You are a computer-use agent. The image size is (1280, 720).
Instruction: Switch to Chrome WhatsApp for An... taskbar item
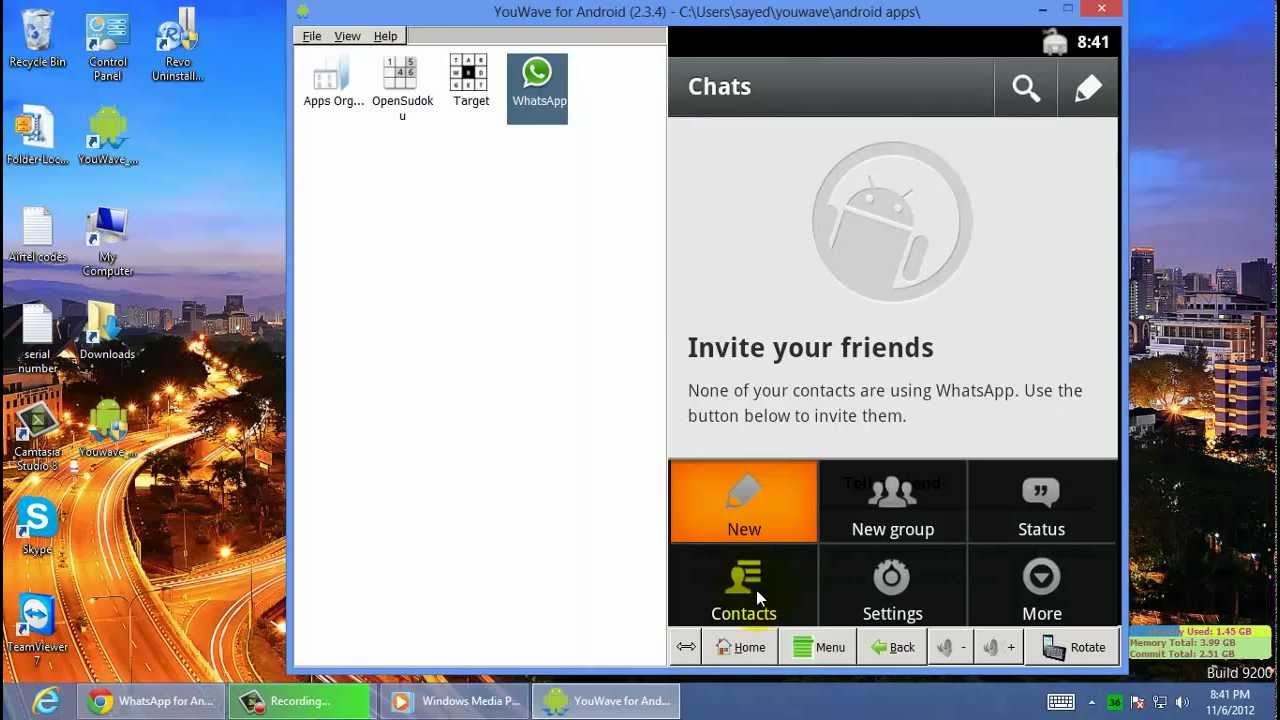point(151,701)
